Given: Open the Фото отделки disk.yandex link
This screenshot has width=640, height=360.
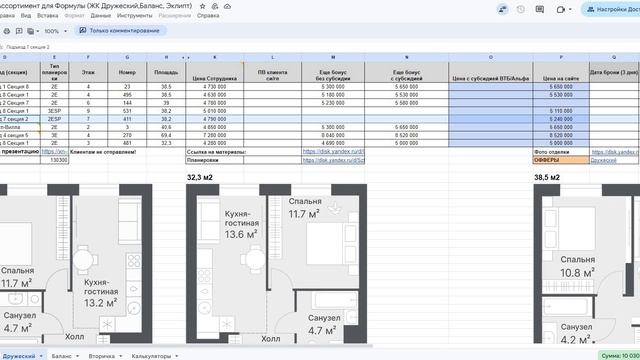Looking at the screenshot, I should coord(615,152).
